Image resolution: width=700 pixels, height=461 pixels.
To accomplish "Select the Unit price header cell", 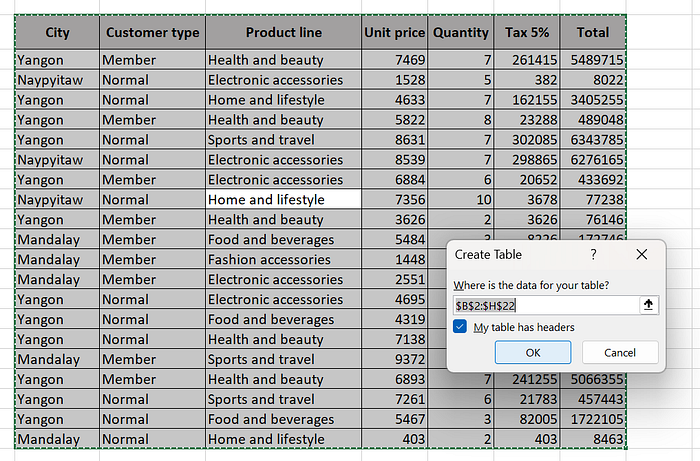I will [395, 32].
